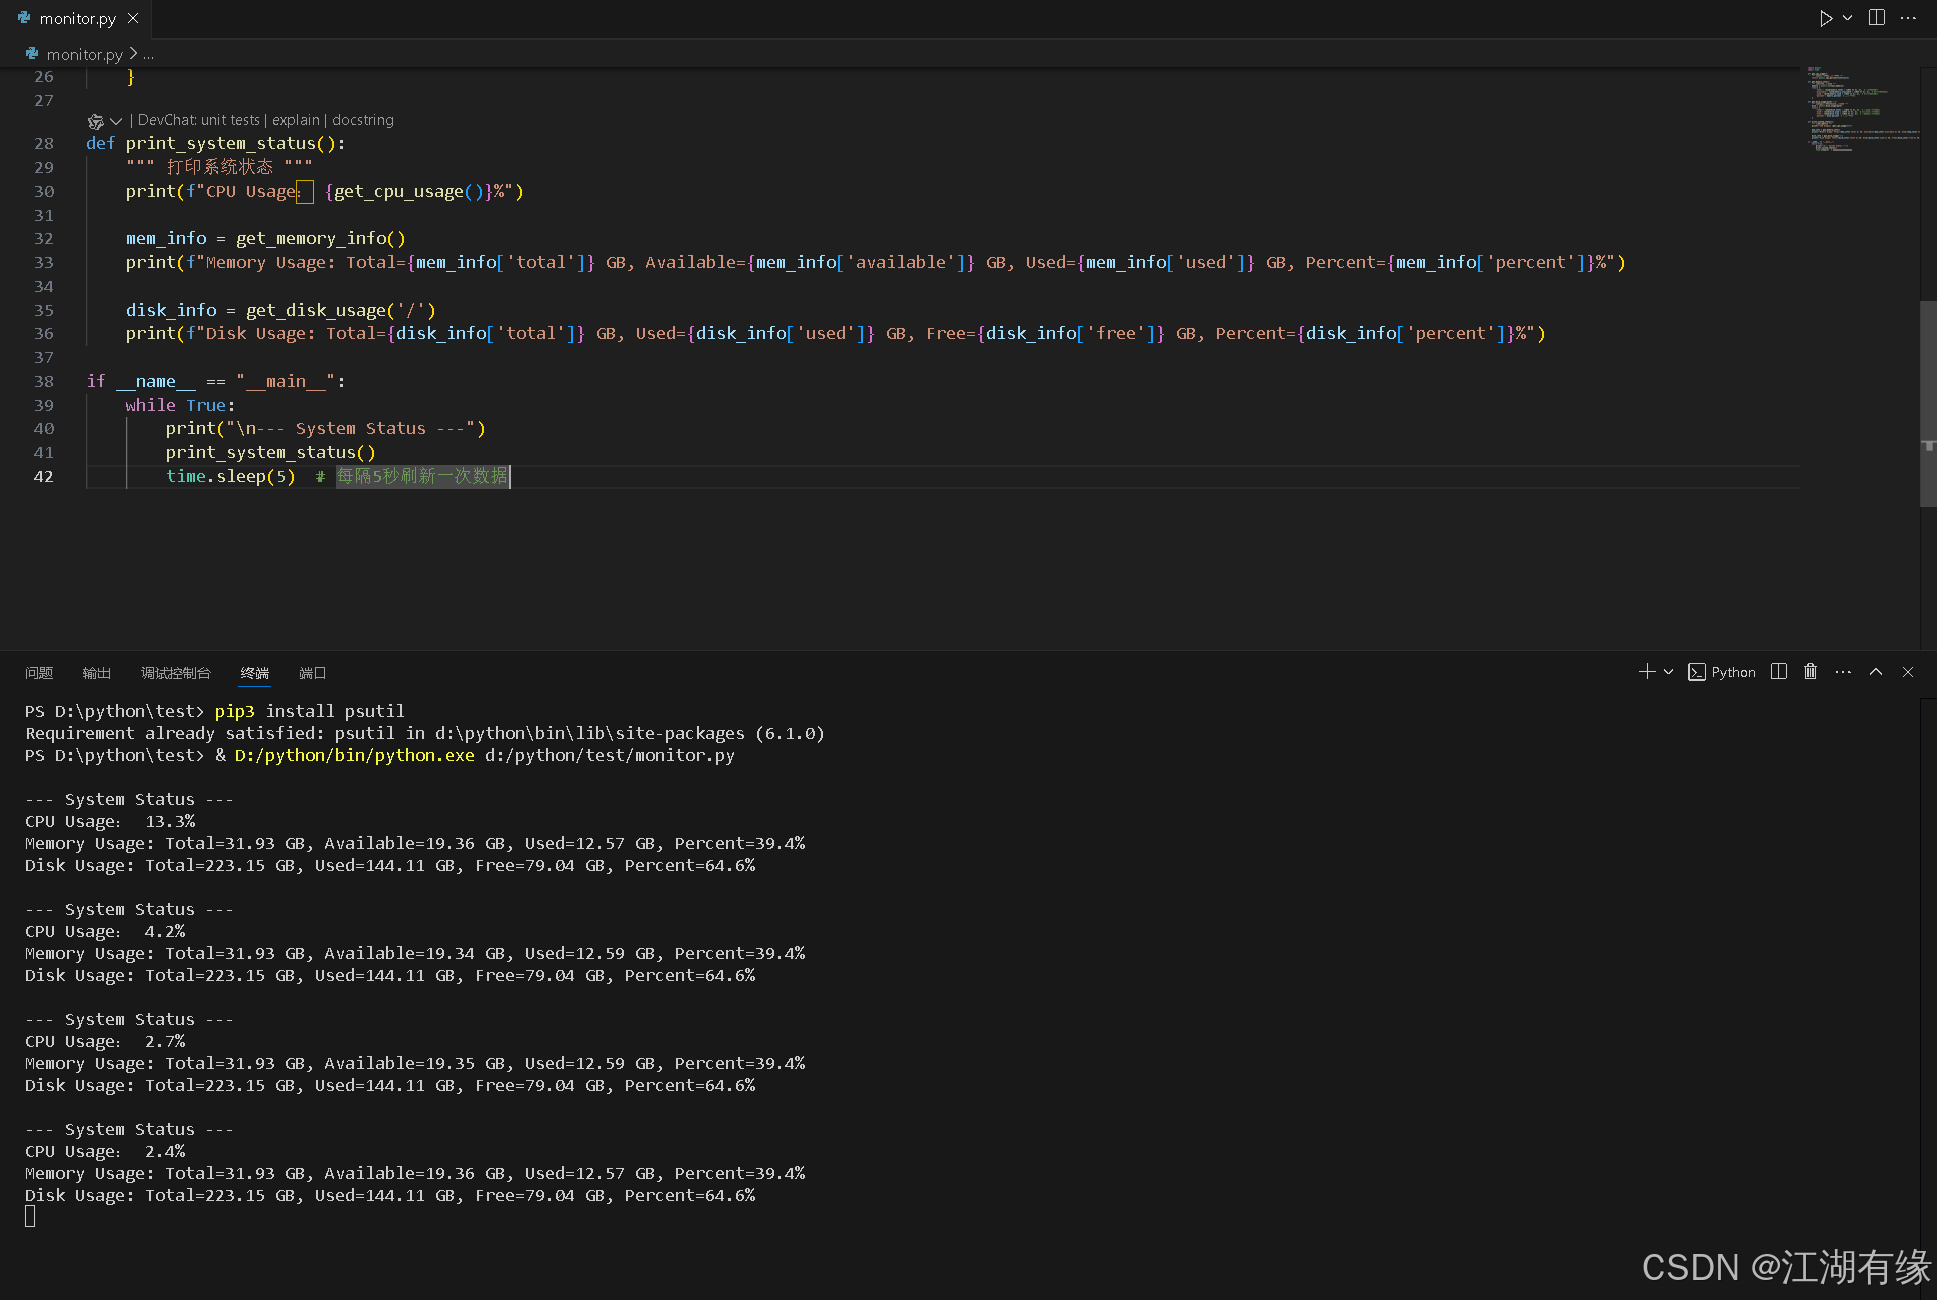Toggle terminal panel maximization with the chevron
Image resolution: width=1937 pixels, height=1300 pixels.
click(x=1876, y=671)
